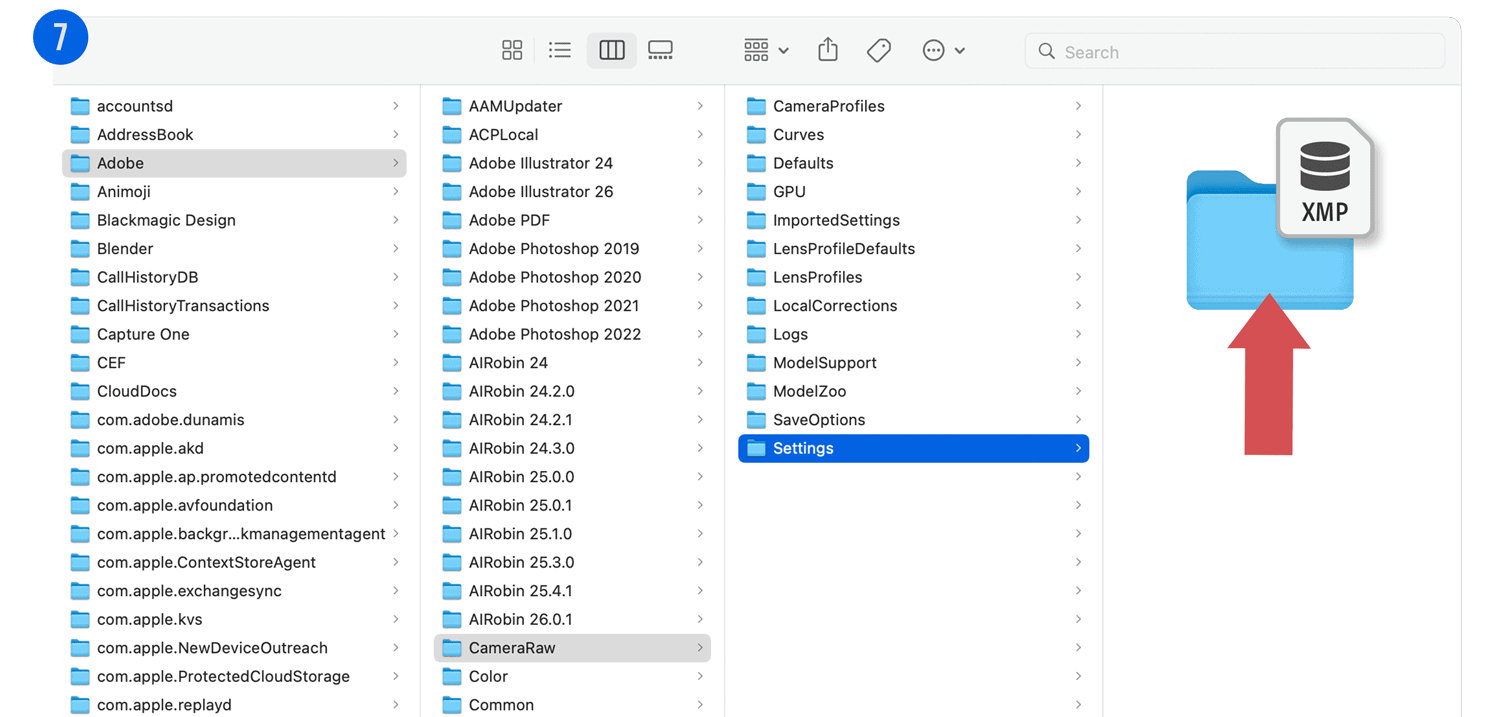Open the More actions ellipsis menu
The height and width of the screenshot is (717, 1500).
[x=943, y=50]
